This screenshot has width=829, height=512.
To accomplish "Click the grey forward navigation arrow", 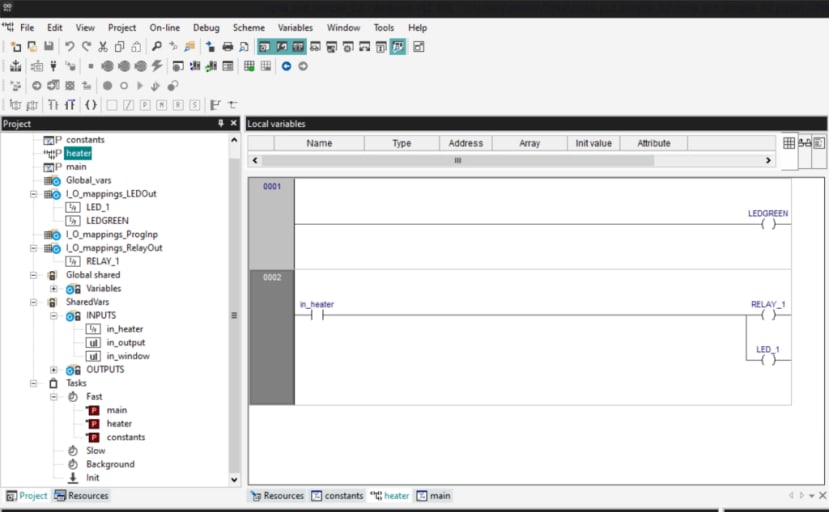I will (x=303, y=66).
